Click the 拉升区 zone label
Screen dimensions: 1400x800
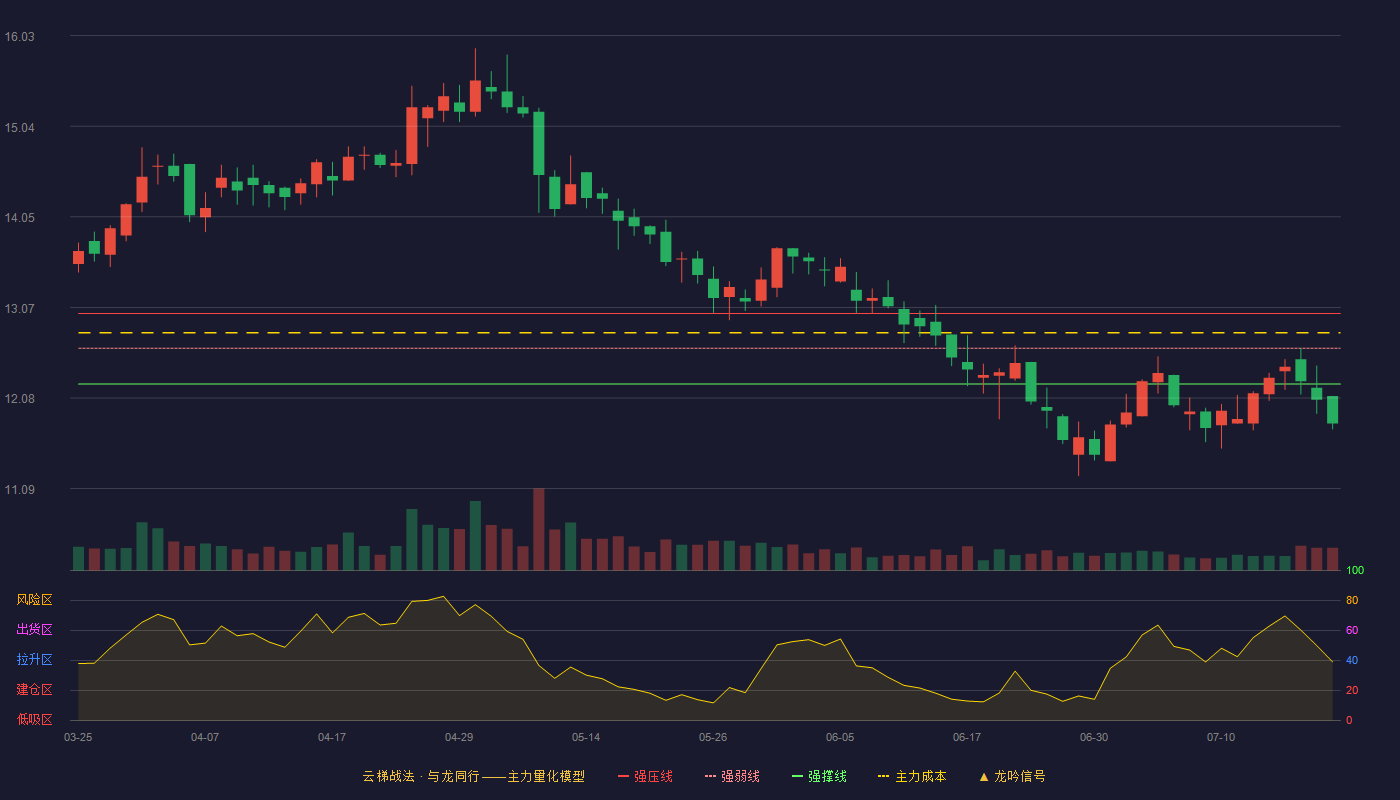35,660
